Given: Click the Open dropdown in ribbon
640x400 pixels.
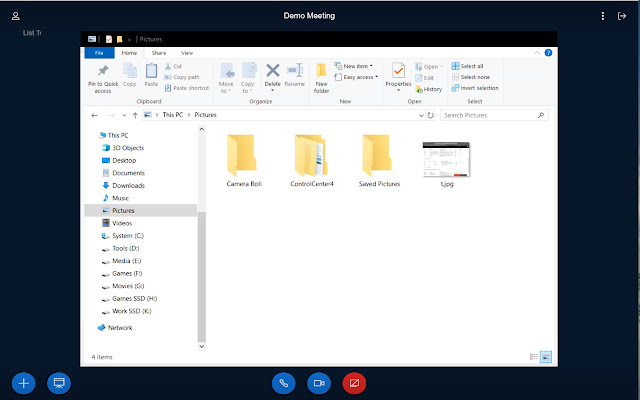Looking at the screenshot, I should [429, 67].
